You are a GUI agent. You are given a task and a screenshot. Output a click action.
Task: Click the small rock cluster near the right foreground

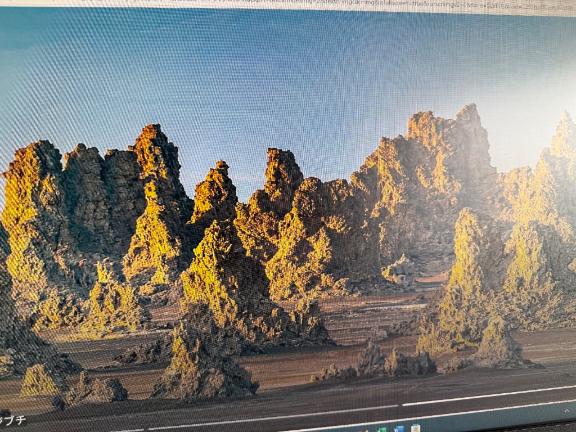(x=397, y=362)
